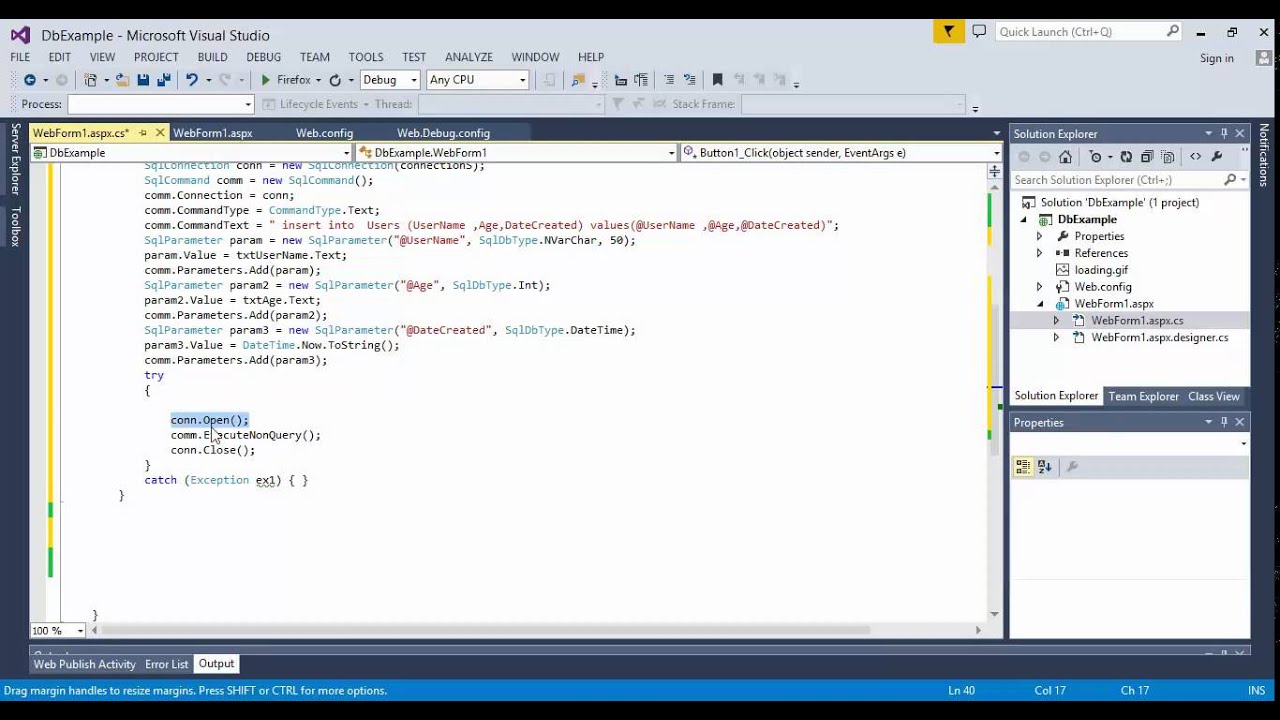
Task: Select loading.gif in Solution Explorer
Action: point(1101,270)
